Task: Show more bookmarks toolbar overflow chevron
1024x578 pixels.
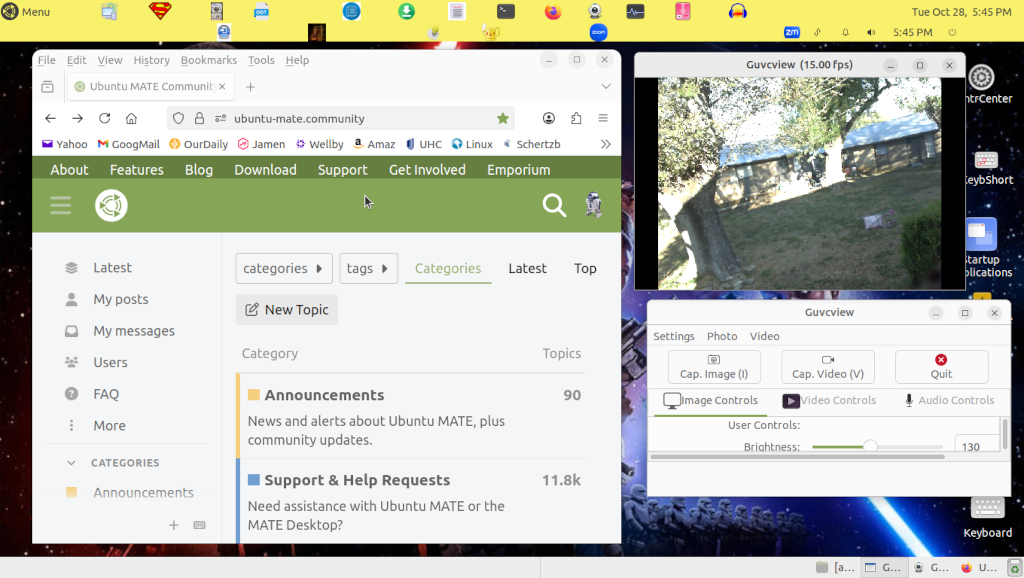Action: tap(605, 144)
